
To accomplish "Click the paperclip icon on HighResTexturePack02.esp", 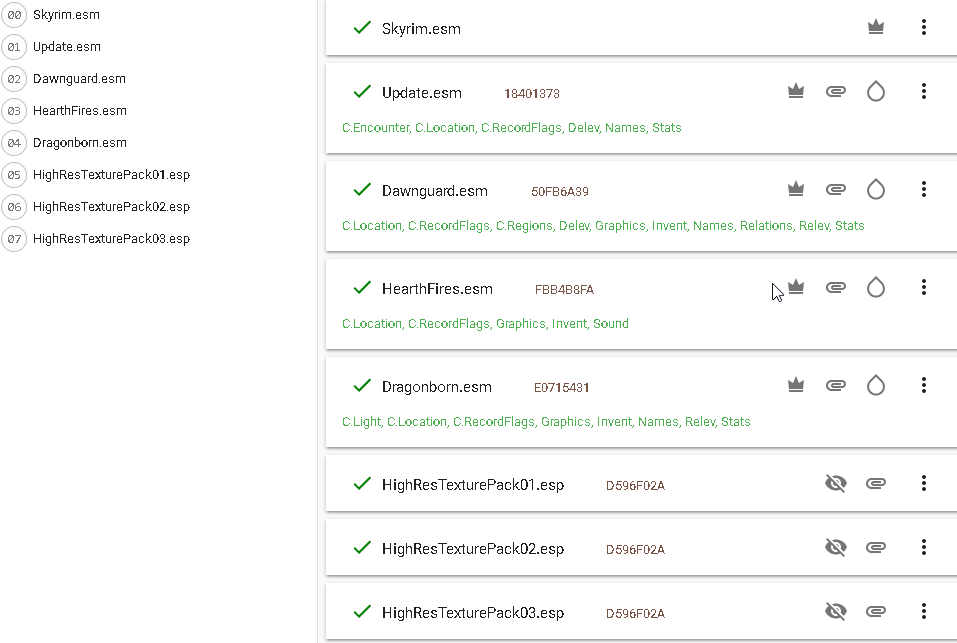I will tap(876, 547).
